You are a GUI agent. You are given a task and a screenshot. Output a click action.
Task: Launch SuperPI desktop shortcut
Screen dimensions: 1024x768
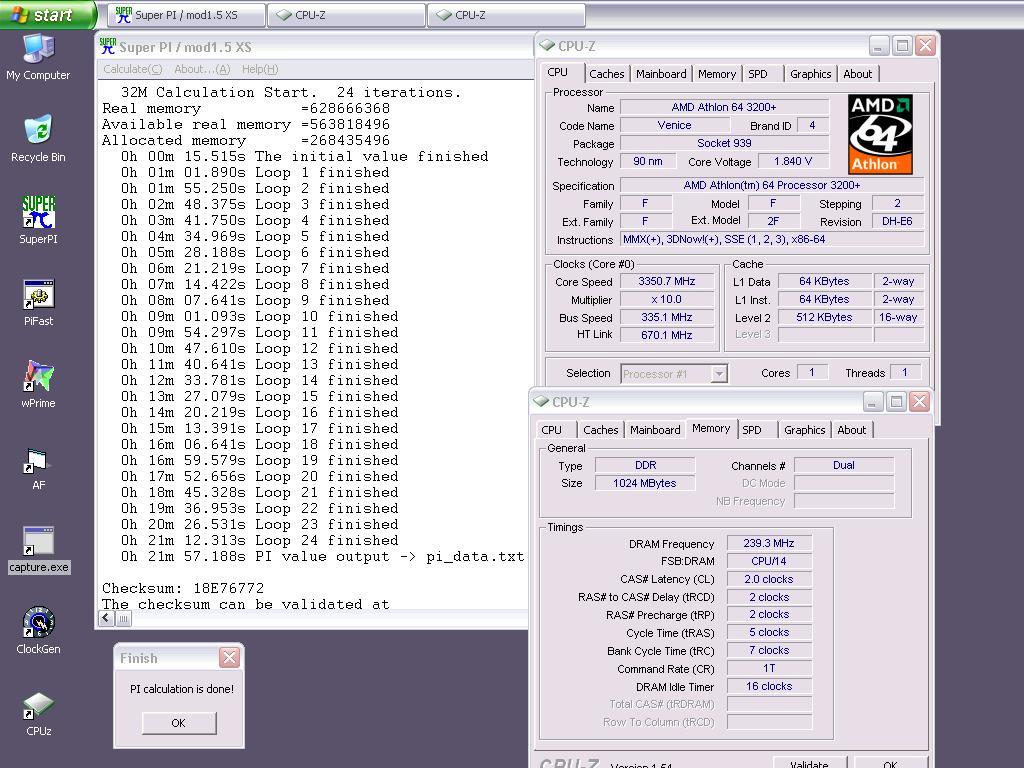pos(38,220)
